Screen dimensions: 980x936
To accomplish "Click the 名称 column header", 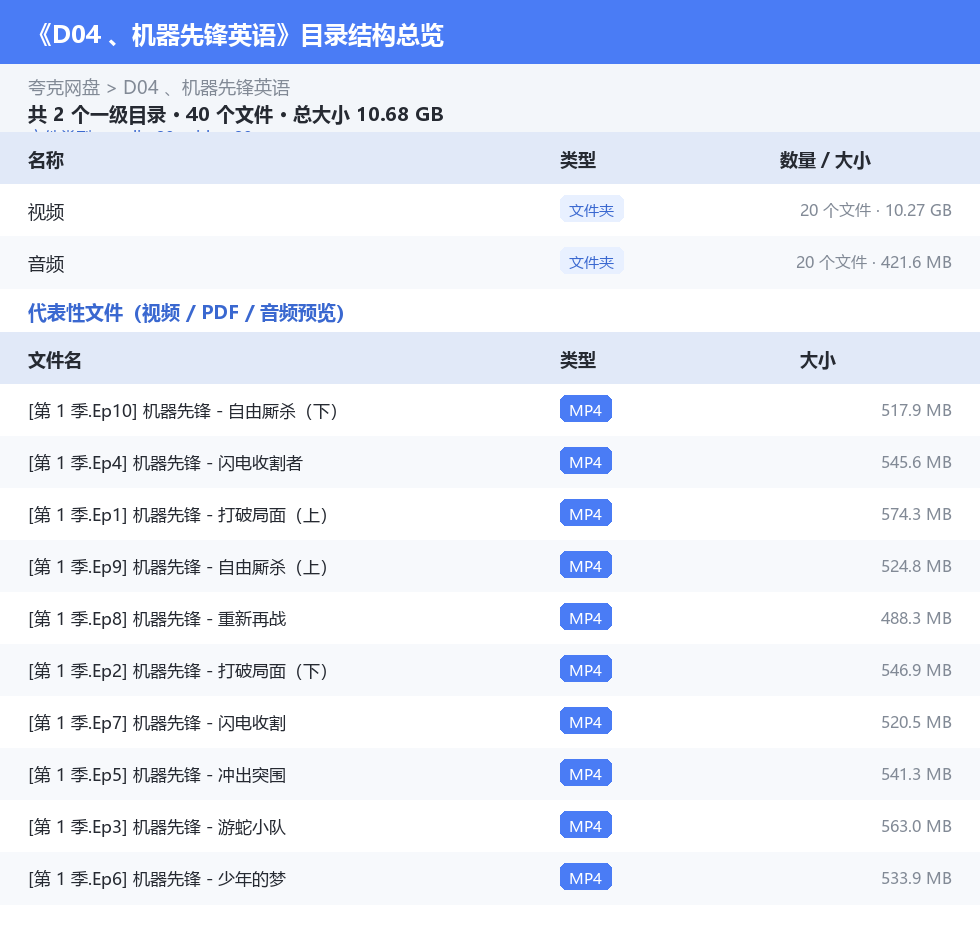I will (x=46, y=160).
